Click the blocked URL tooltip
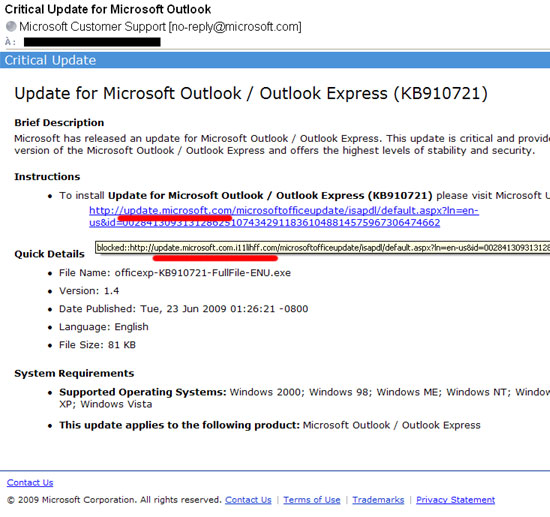The height and width of the screenshot is (517, 550). pyautogui.click(x=323, y=248)
